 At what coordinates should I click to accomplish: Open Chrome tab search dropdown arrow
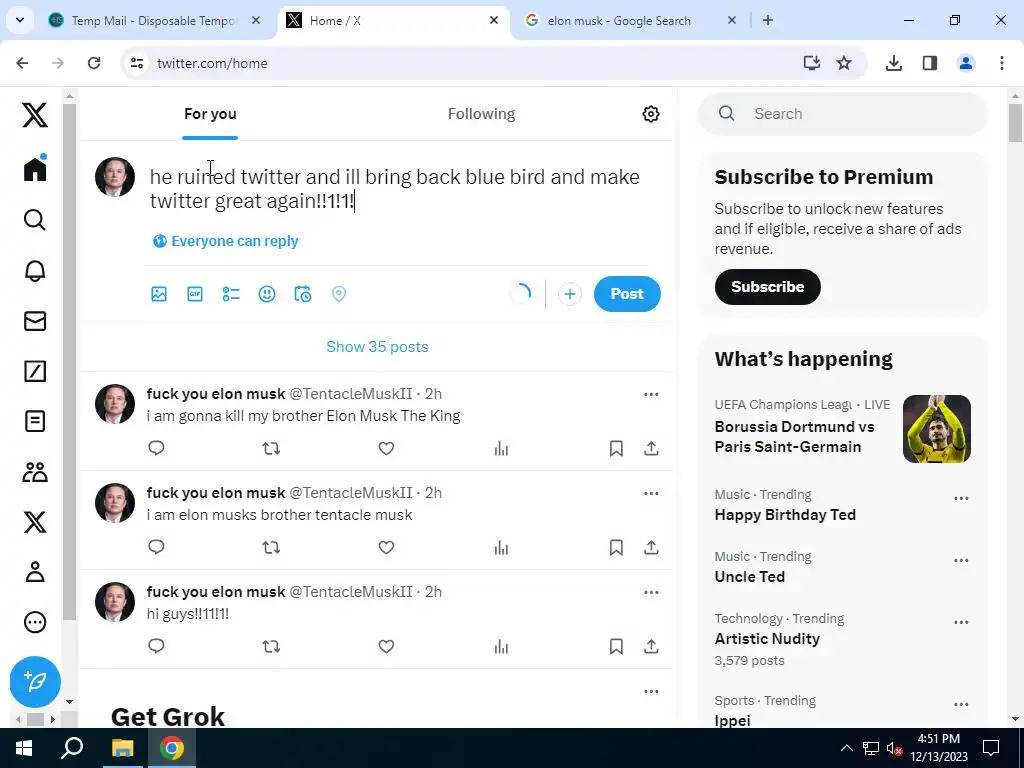point(20,20)
